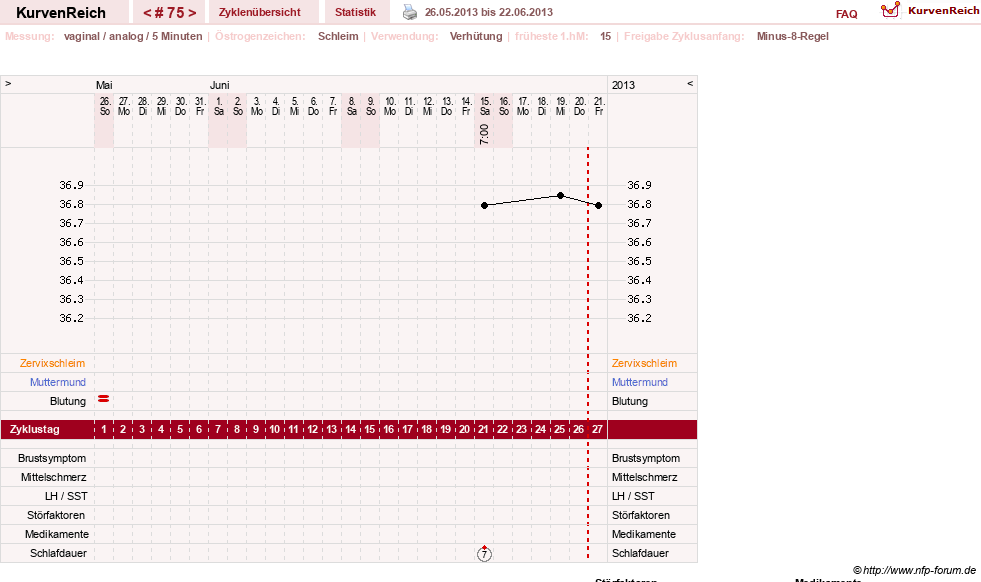
Task: Click the Mai month label
Action: click(104, 85)
